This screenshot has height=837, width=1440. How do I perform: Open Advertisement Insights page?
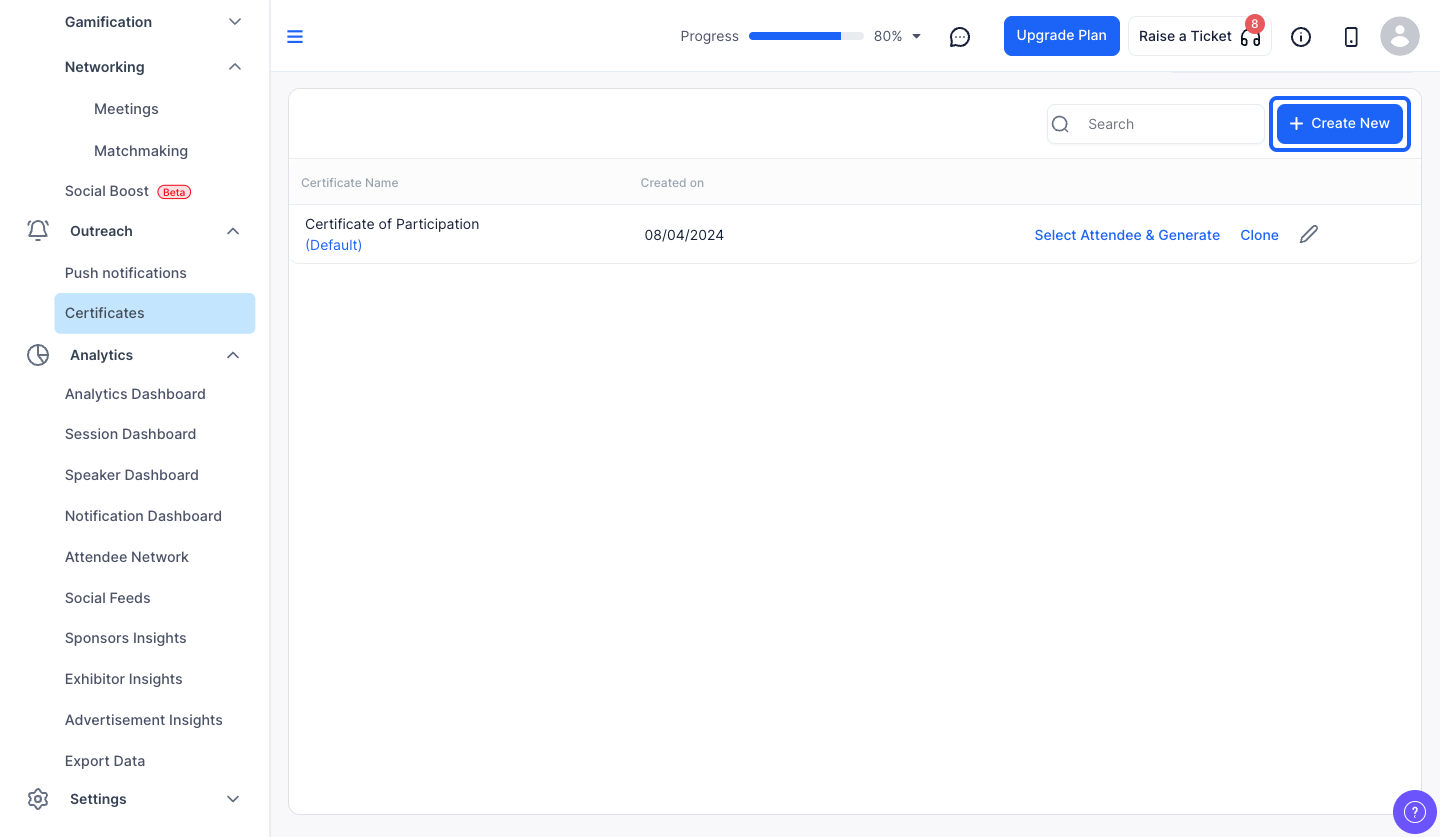(144, 720)
